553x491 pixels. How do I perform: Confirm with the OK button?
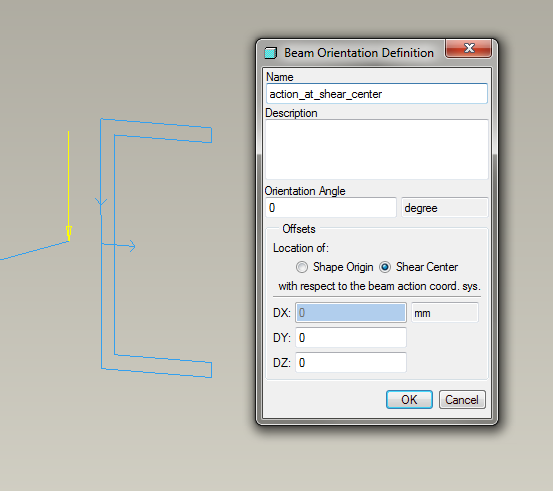(409, 400)
